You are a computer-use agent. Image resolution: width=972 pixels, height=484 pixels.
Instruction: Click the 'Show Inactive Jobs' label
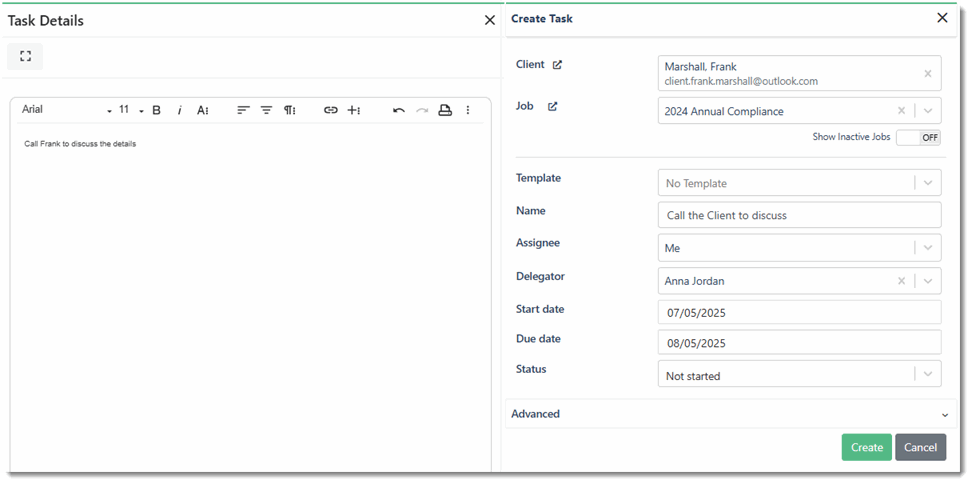coord(851,137)
